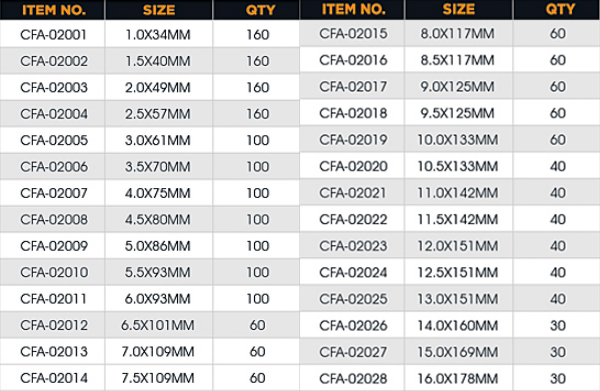600x391 pixels.
Task: Select size 5.5X93MM
Action: tap(158, 272)
